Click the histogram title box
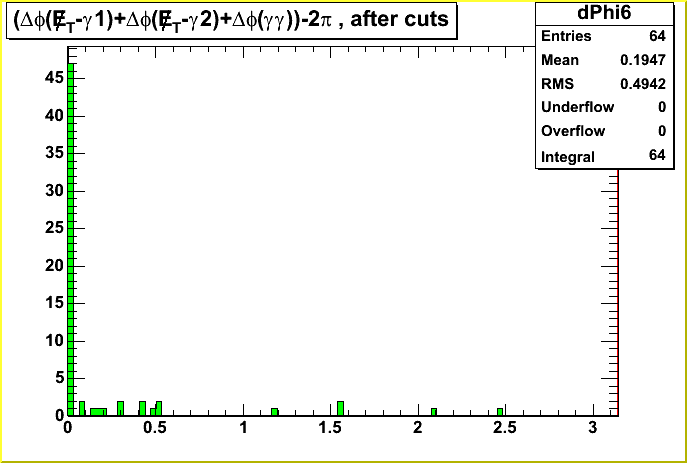The width and height of the screenshot is (687, 463). [232, 20]
